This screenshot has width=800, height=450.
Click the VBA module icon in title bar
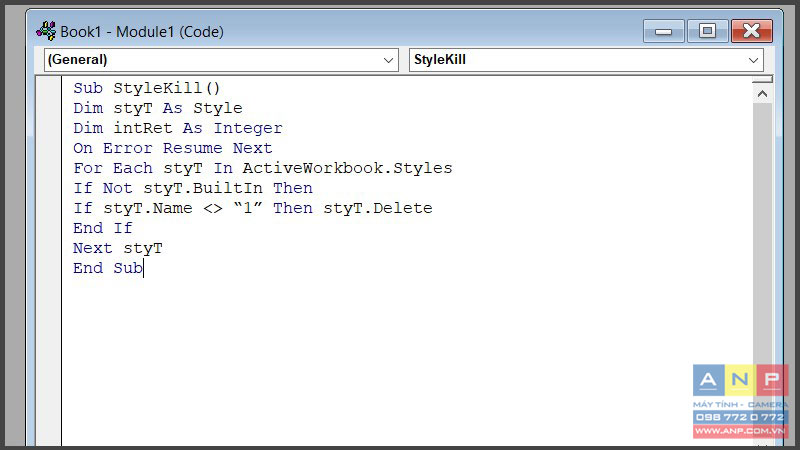click(46, 32)
